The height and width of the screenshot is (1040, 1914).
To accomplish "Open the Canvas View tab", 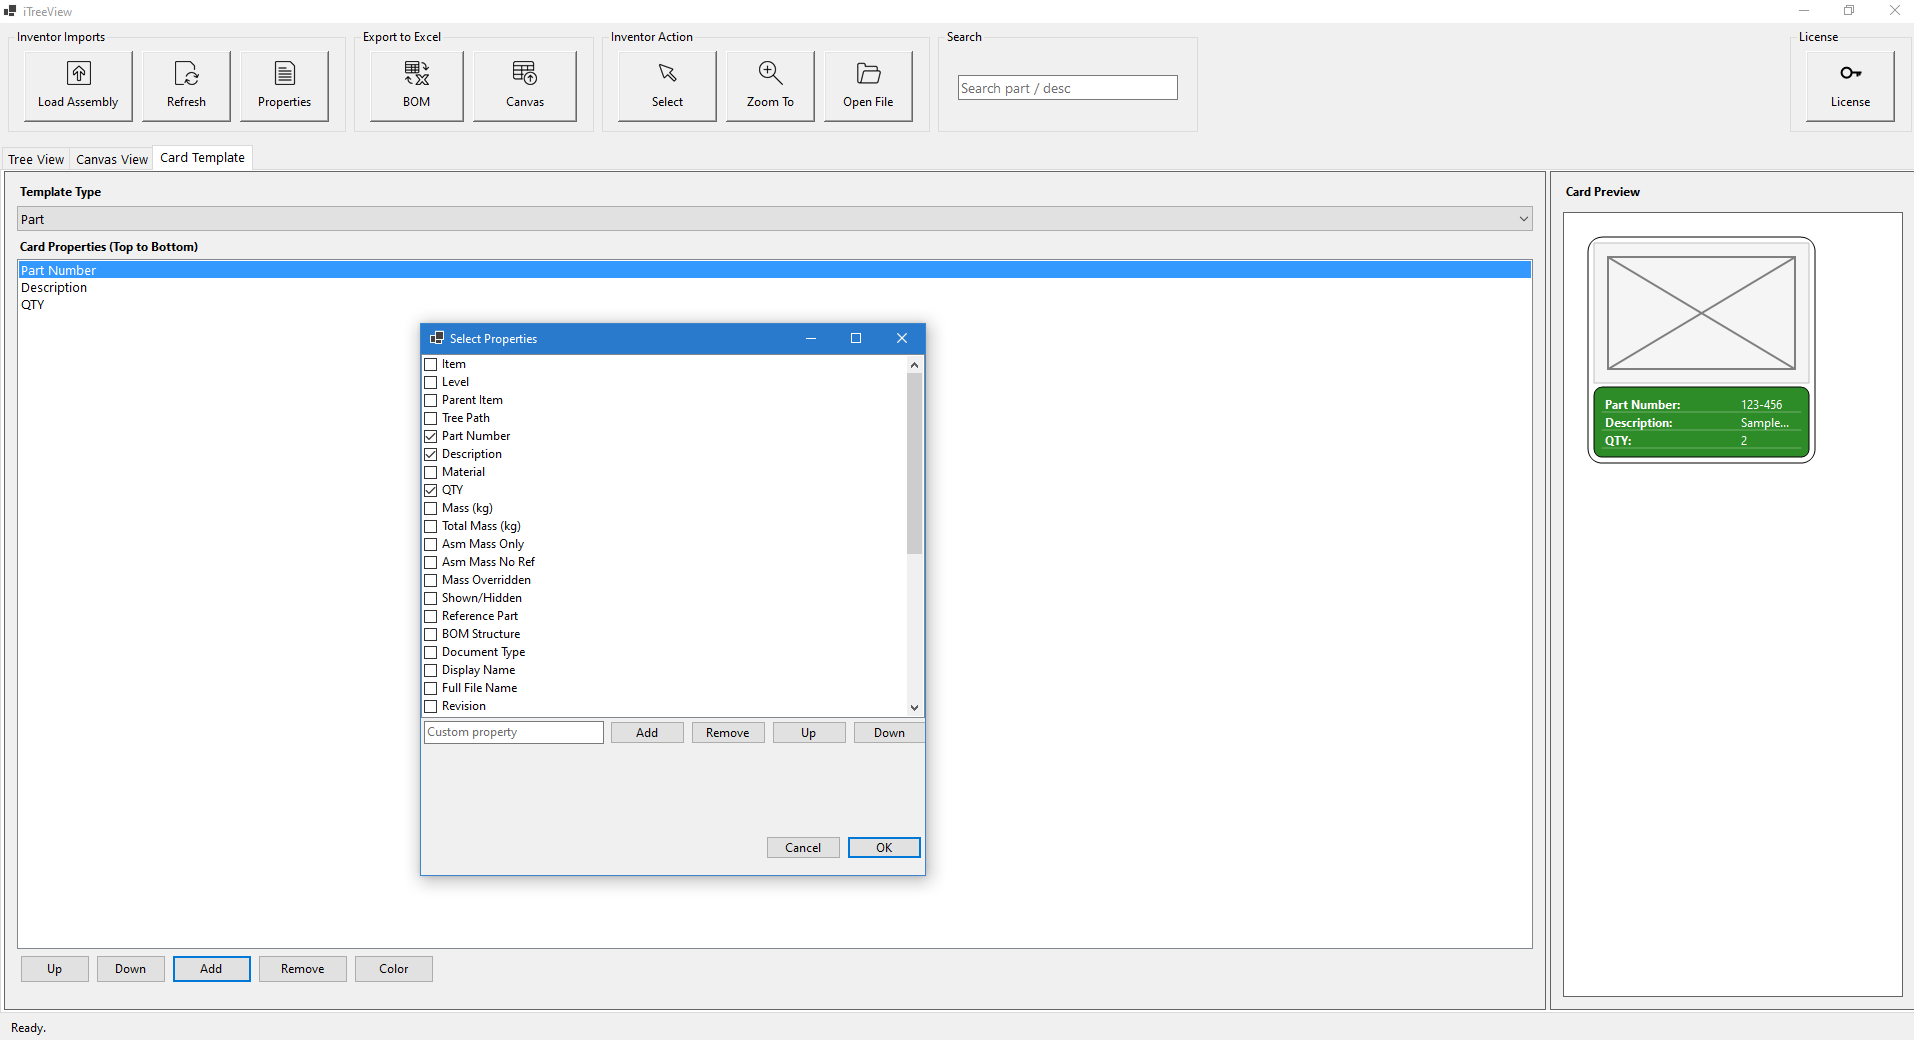I will tap(111, 158).
